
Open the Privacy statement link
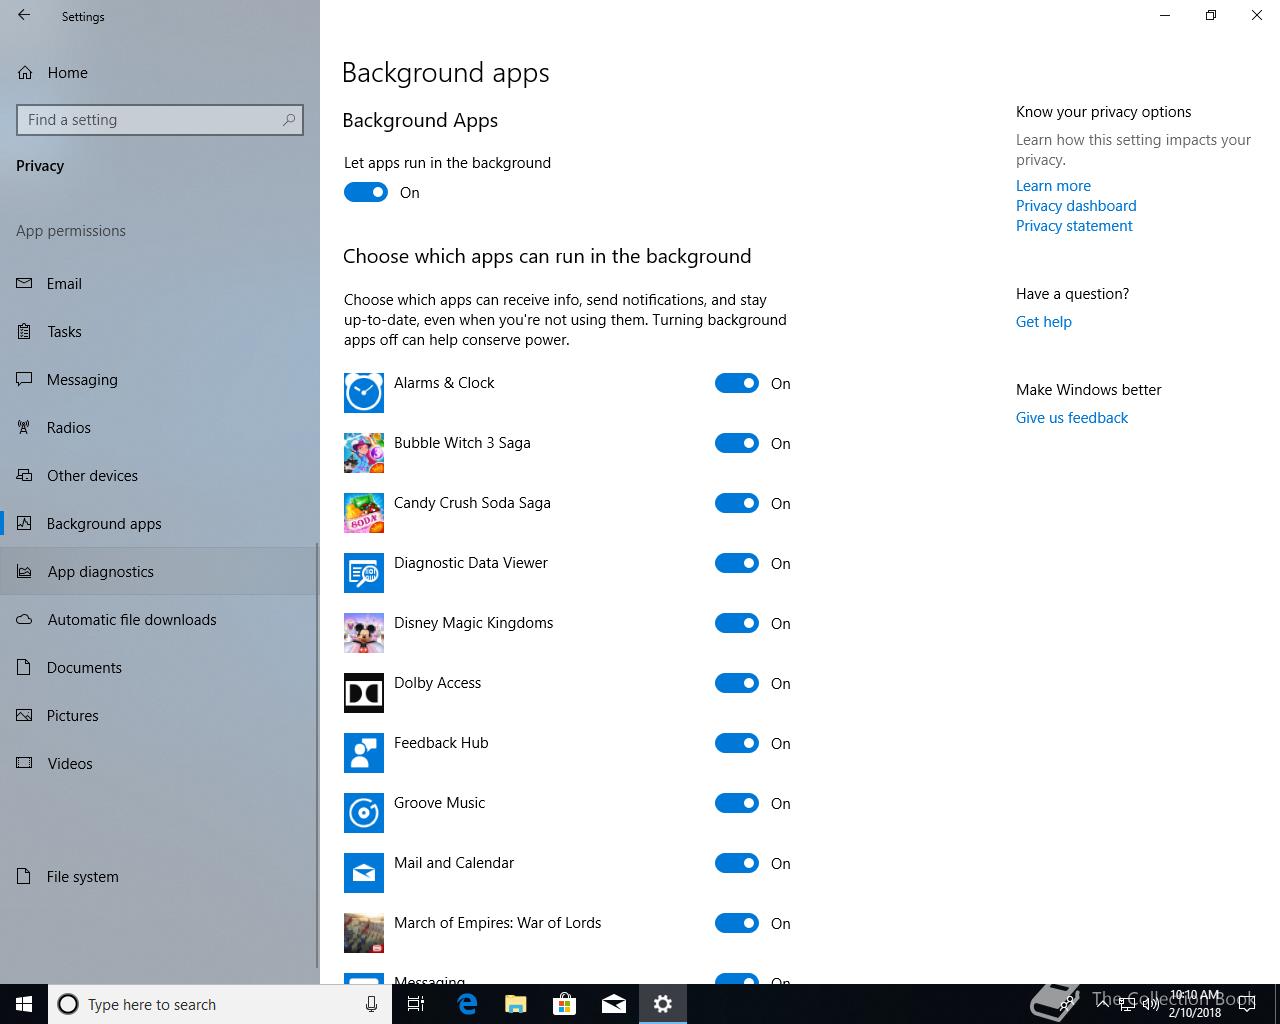pos(1074,226)
